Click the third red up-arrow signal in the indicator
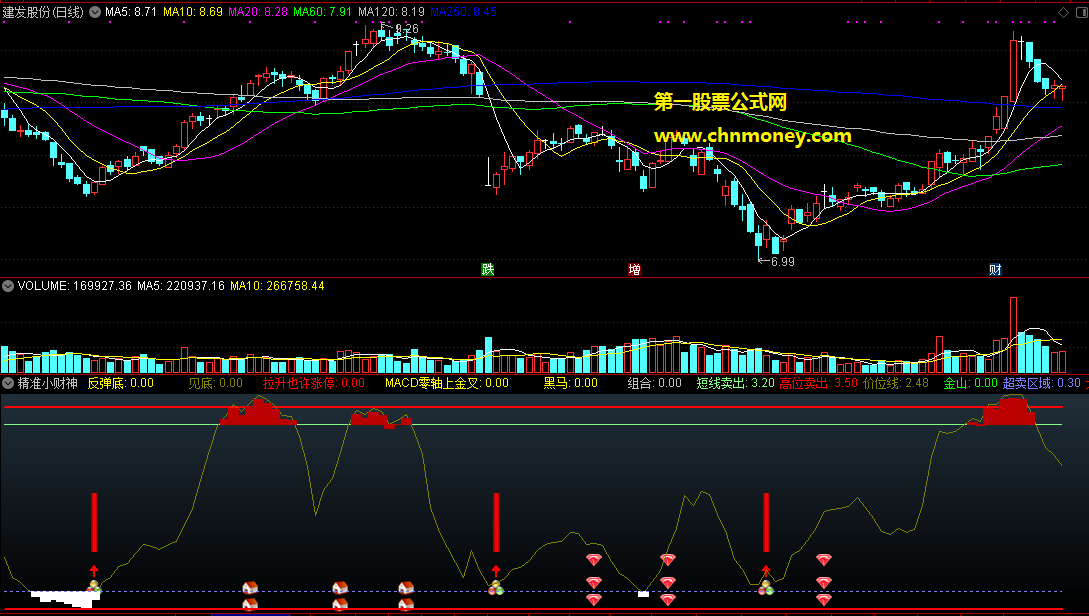 click(766, 572)
